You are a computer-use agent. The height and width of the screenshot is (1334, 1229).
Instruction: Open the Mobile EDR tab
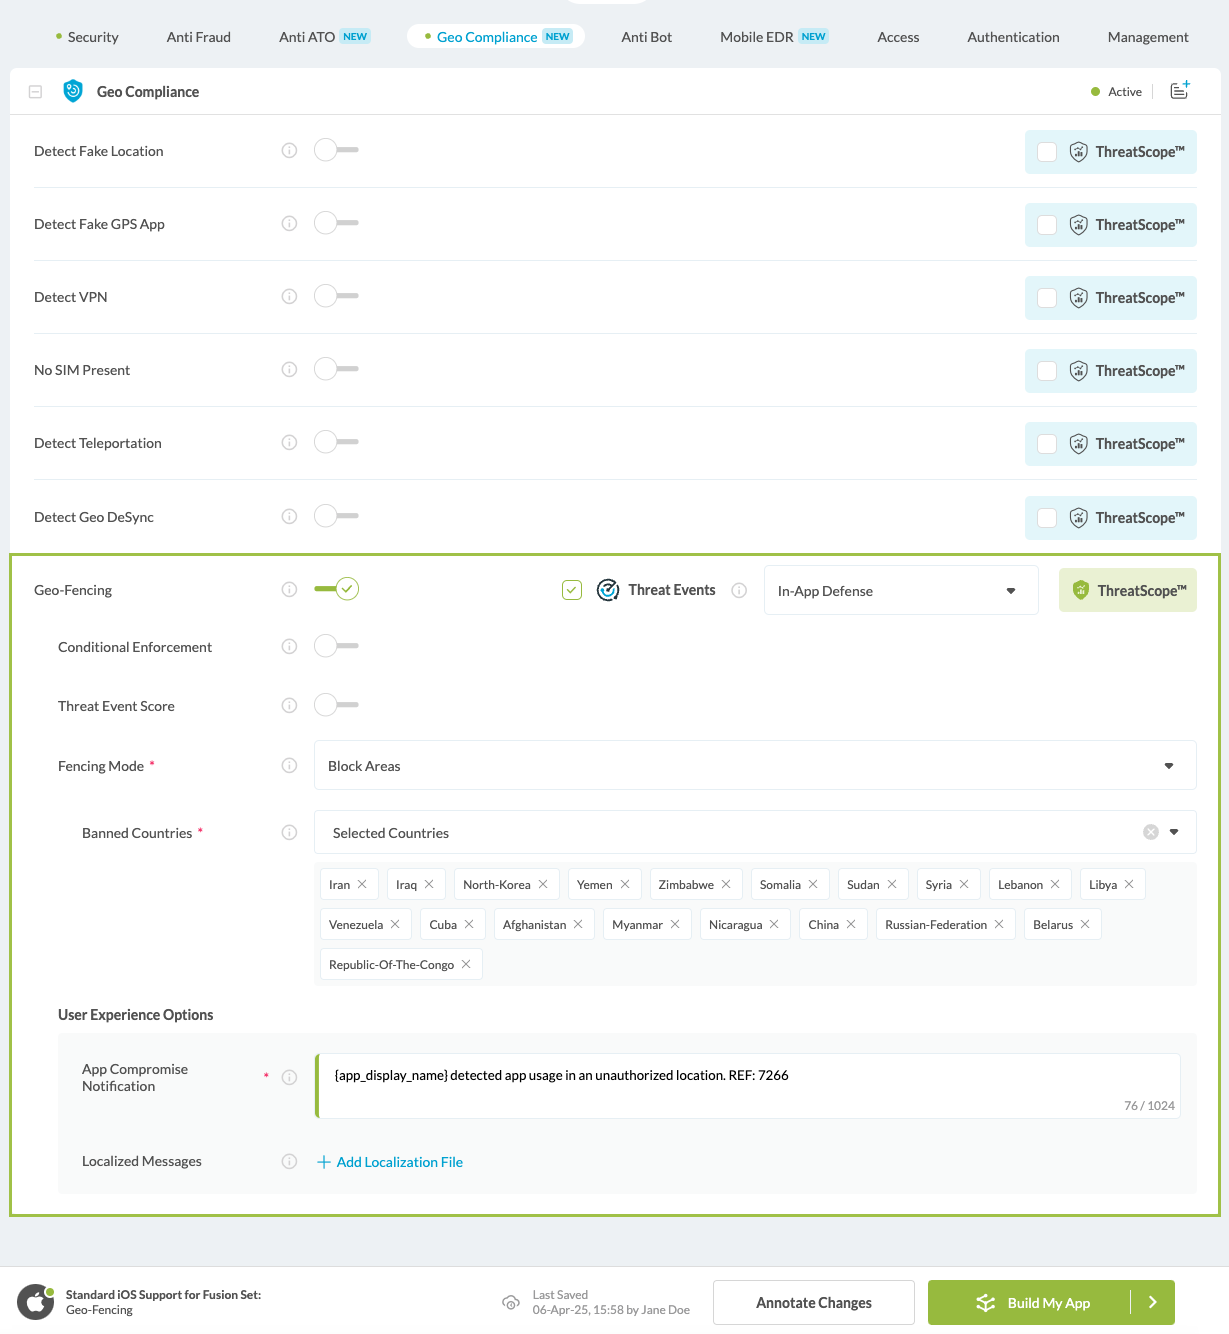756,37
